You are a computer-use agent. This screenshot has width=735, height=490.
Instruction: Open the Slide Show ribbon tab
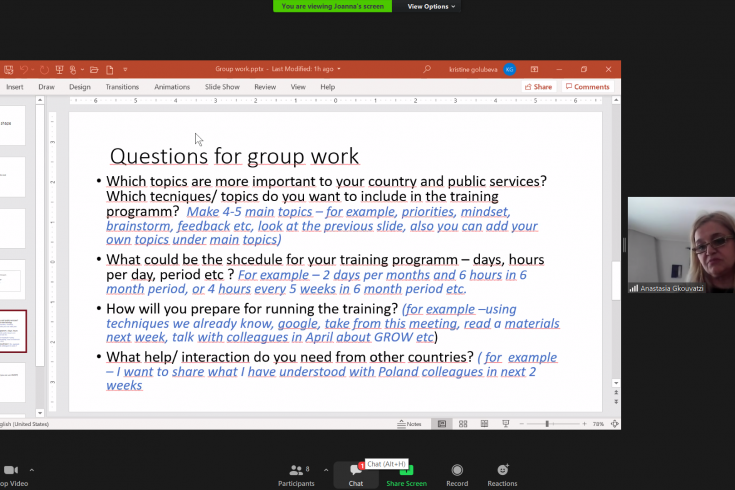pyautogui.click(x=222, y=87)
